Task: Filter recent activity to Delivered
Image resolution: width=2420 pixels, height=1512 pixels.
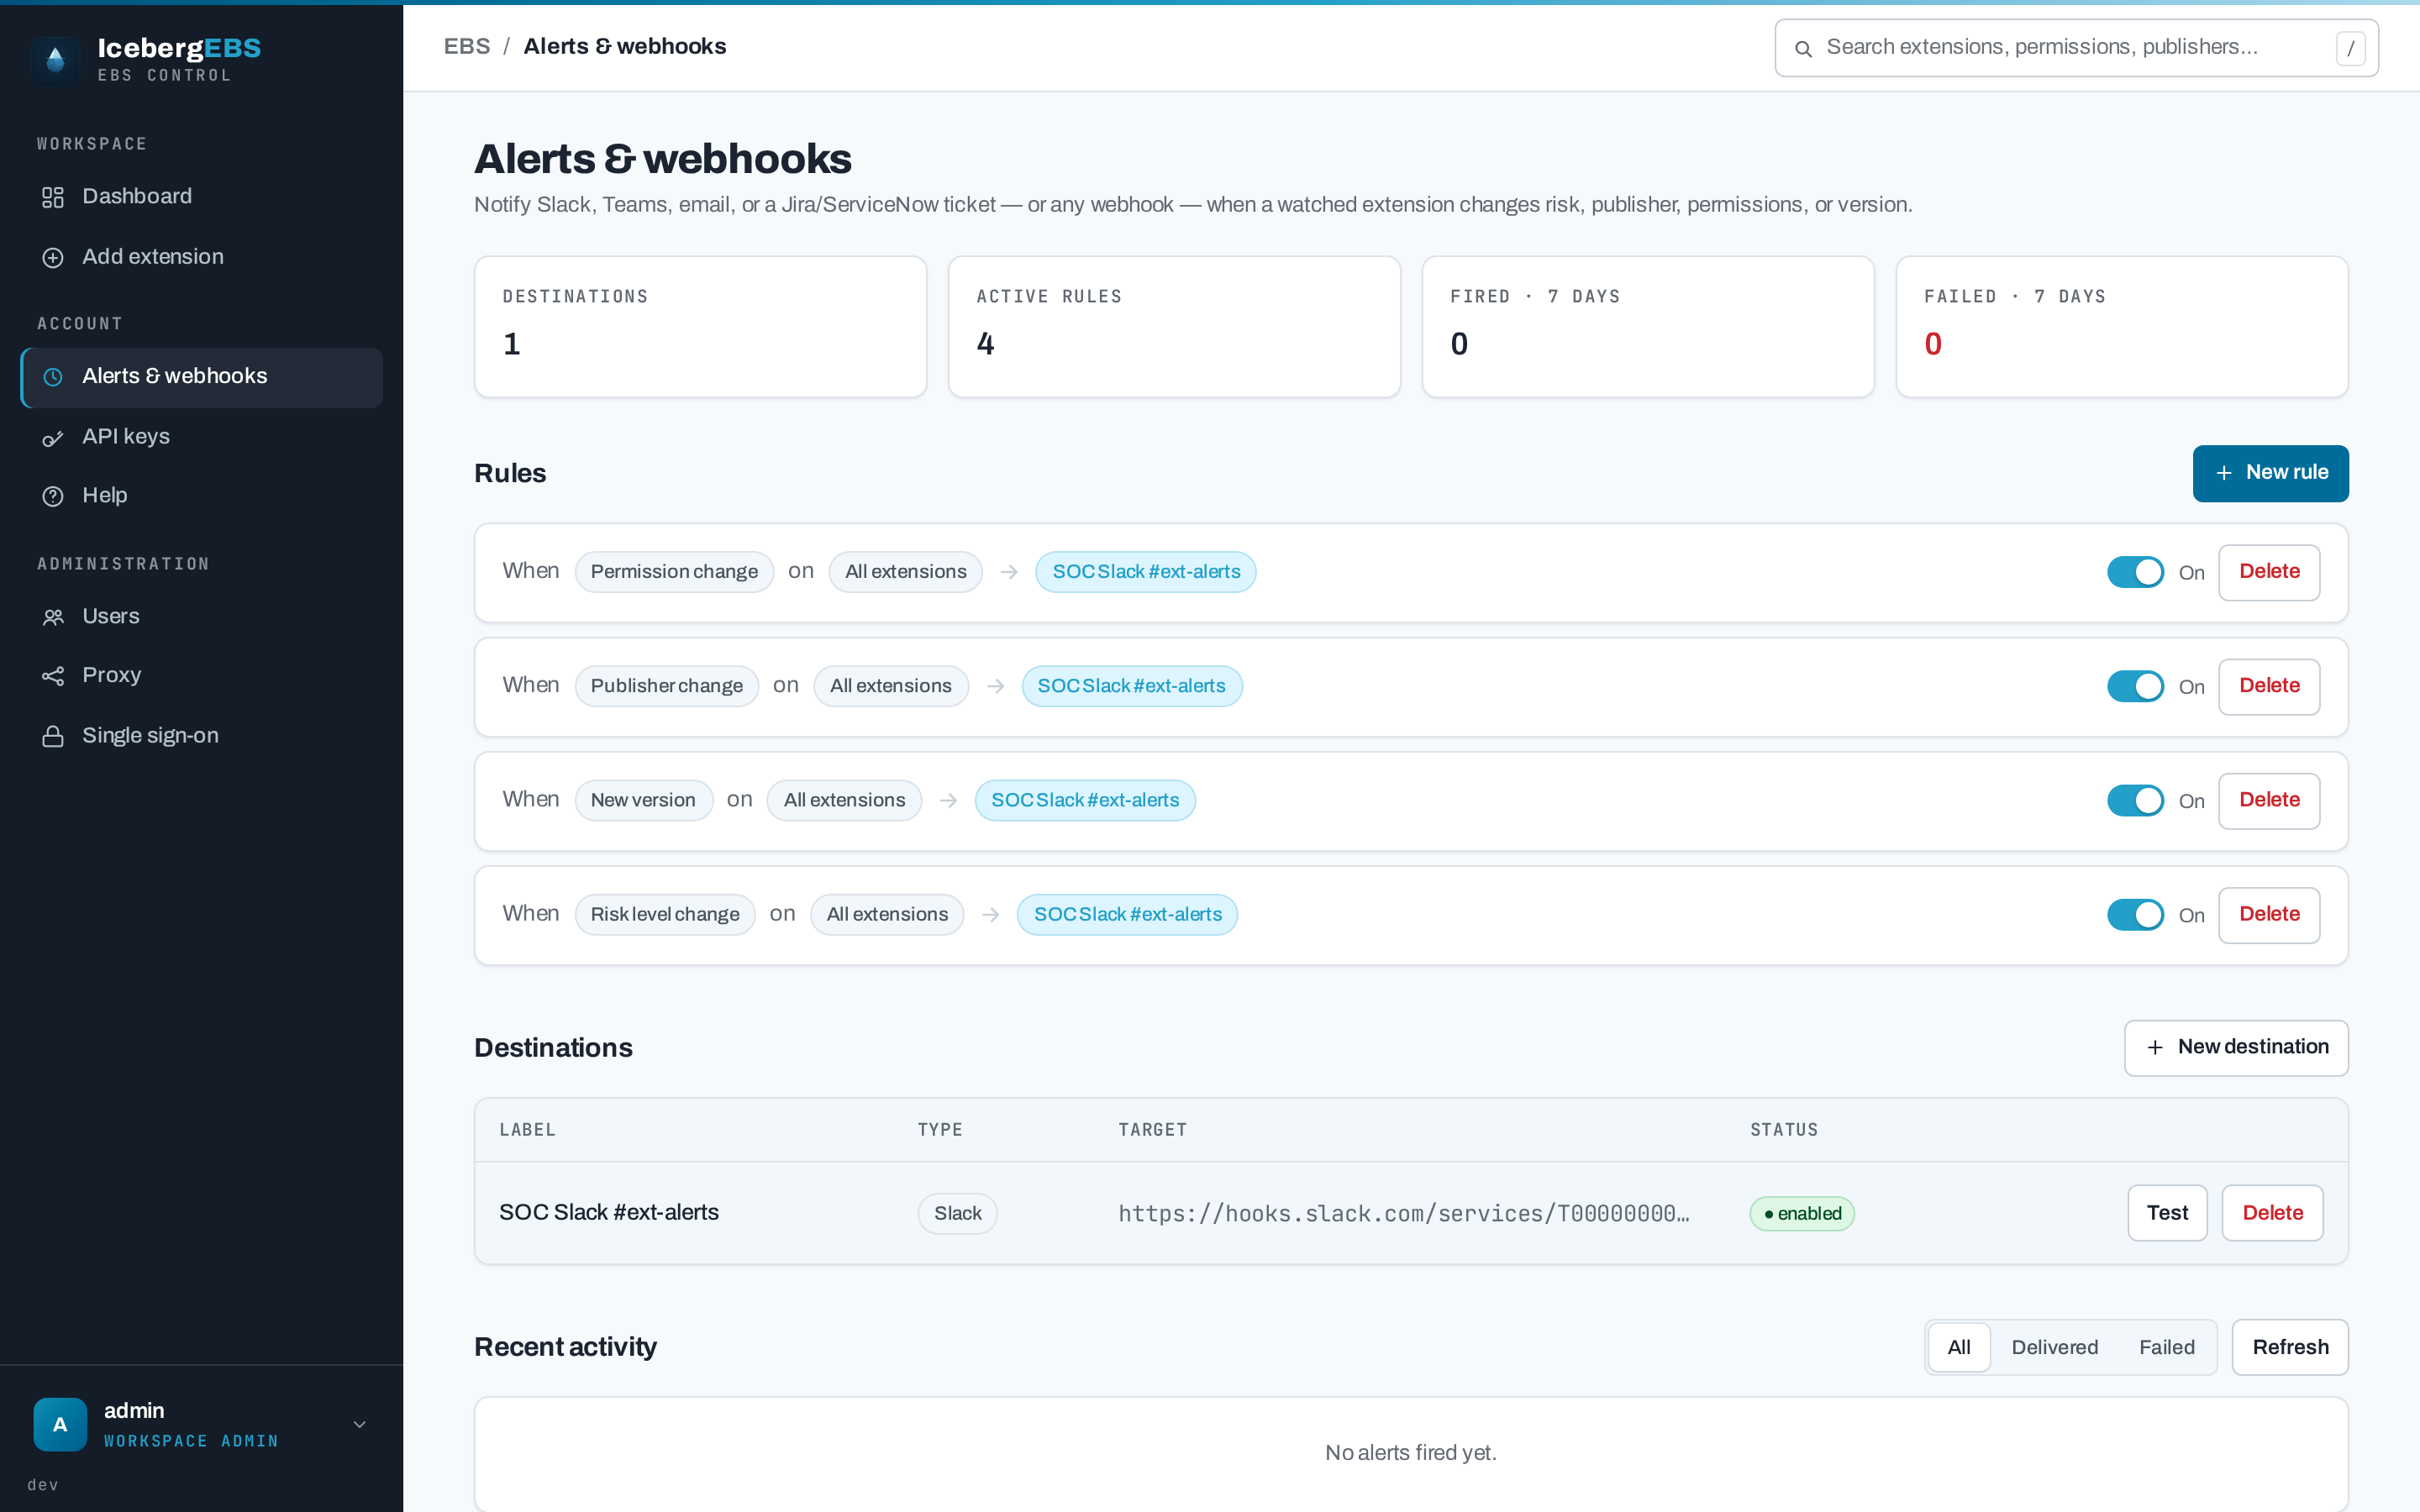Action: (2054, 1347)
